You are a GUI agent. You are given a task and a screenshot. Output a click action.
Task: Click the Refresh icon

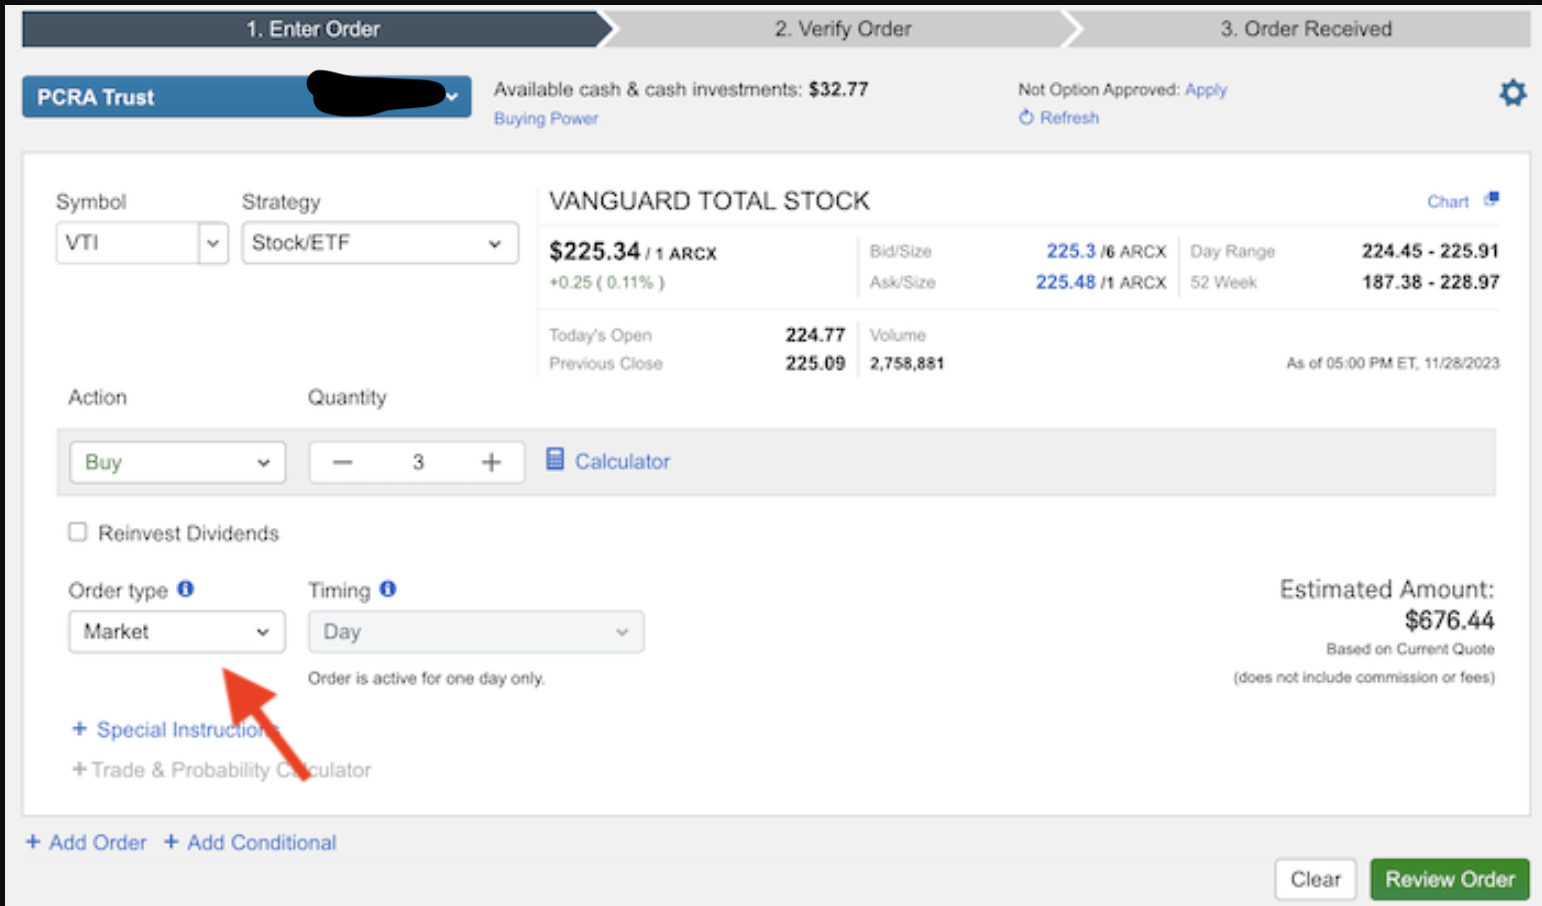coord(1026,118)
